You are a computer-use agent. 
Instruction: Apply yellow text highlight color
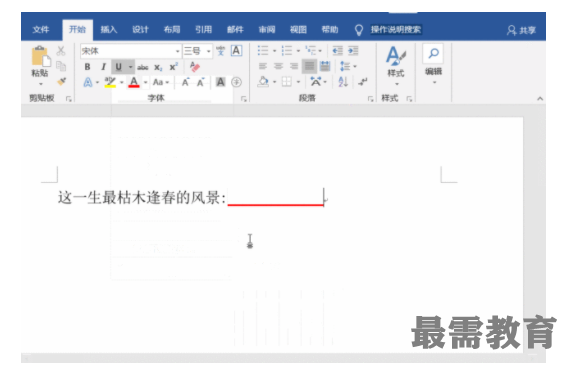tap(110, 82)
